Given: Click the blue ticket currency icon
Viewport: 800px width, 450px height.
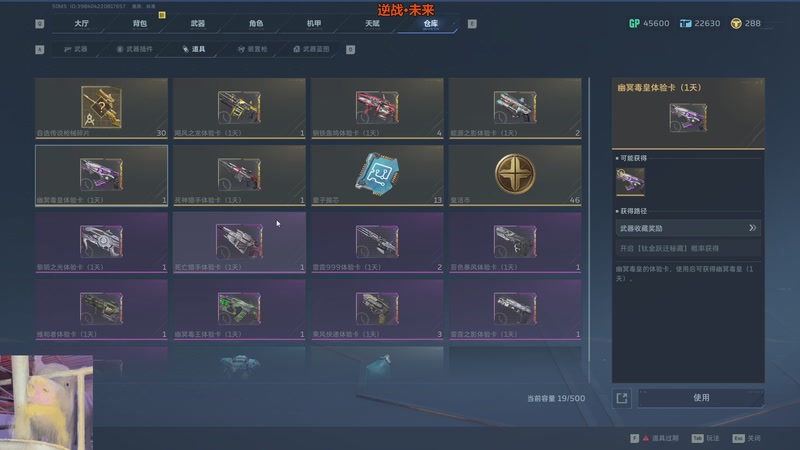Looking at the screenshot, I should [x=685, y=23].
